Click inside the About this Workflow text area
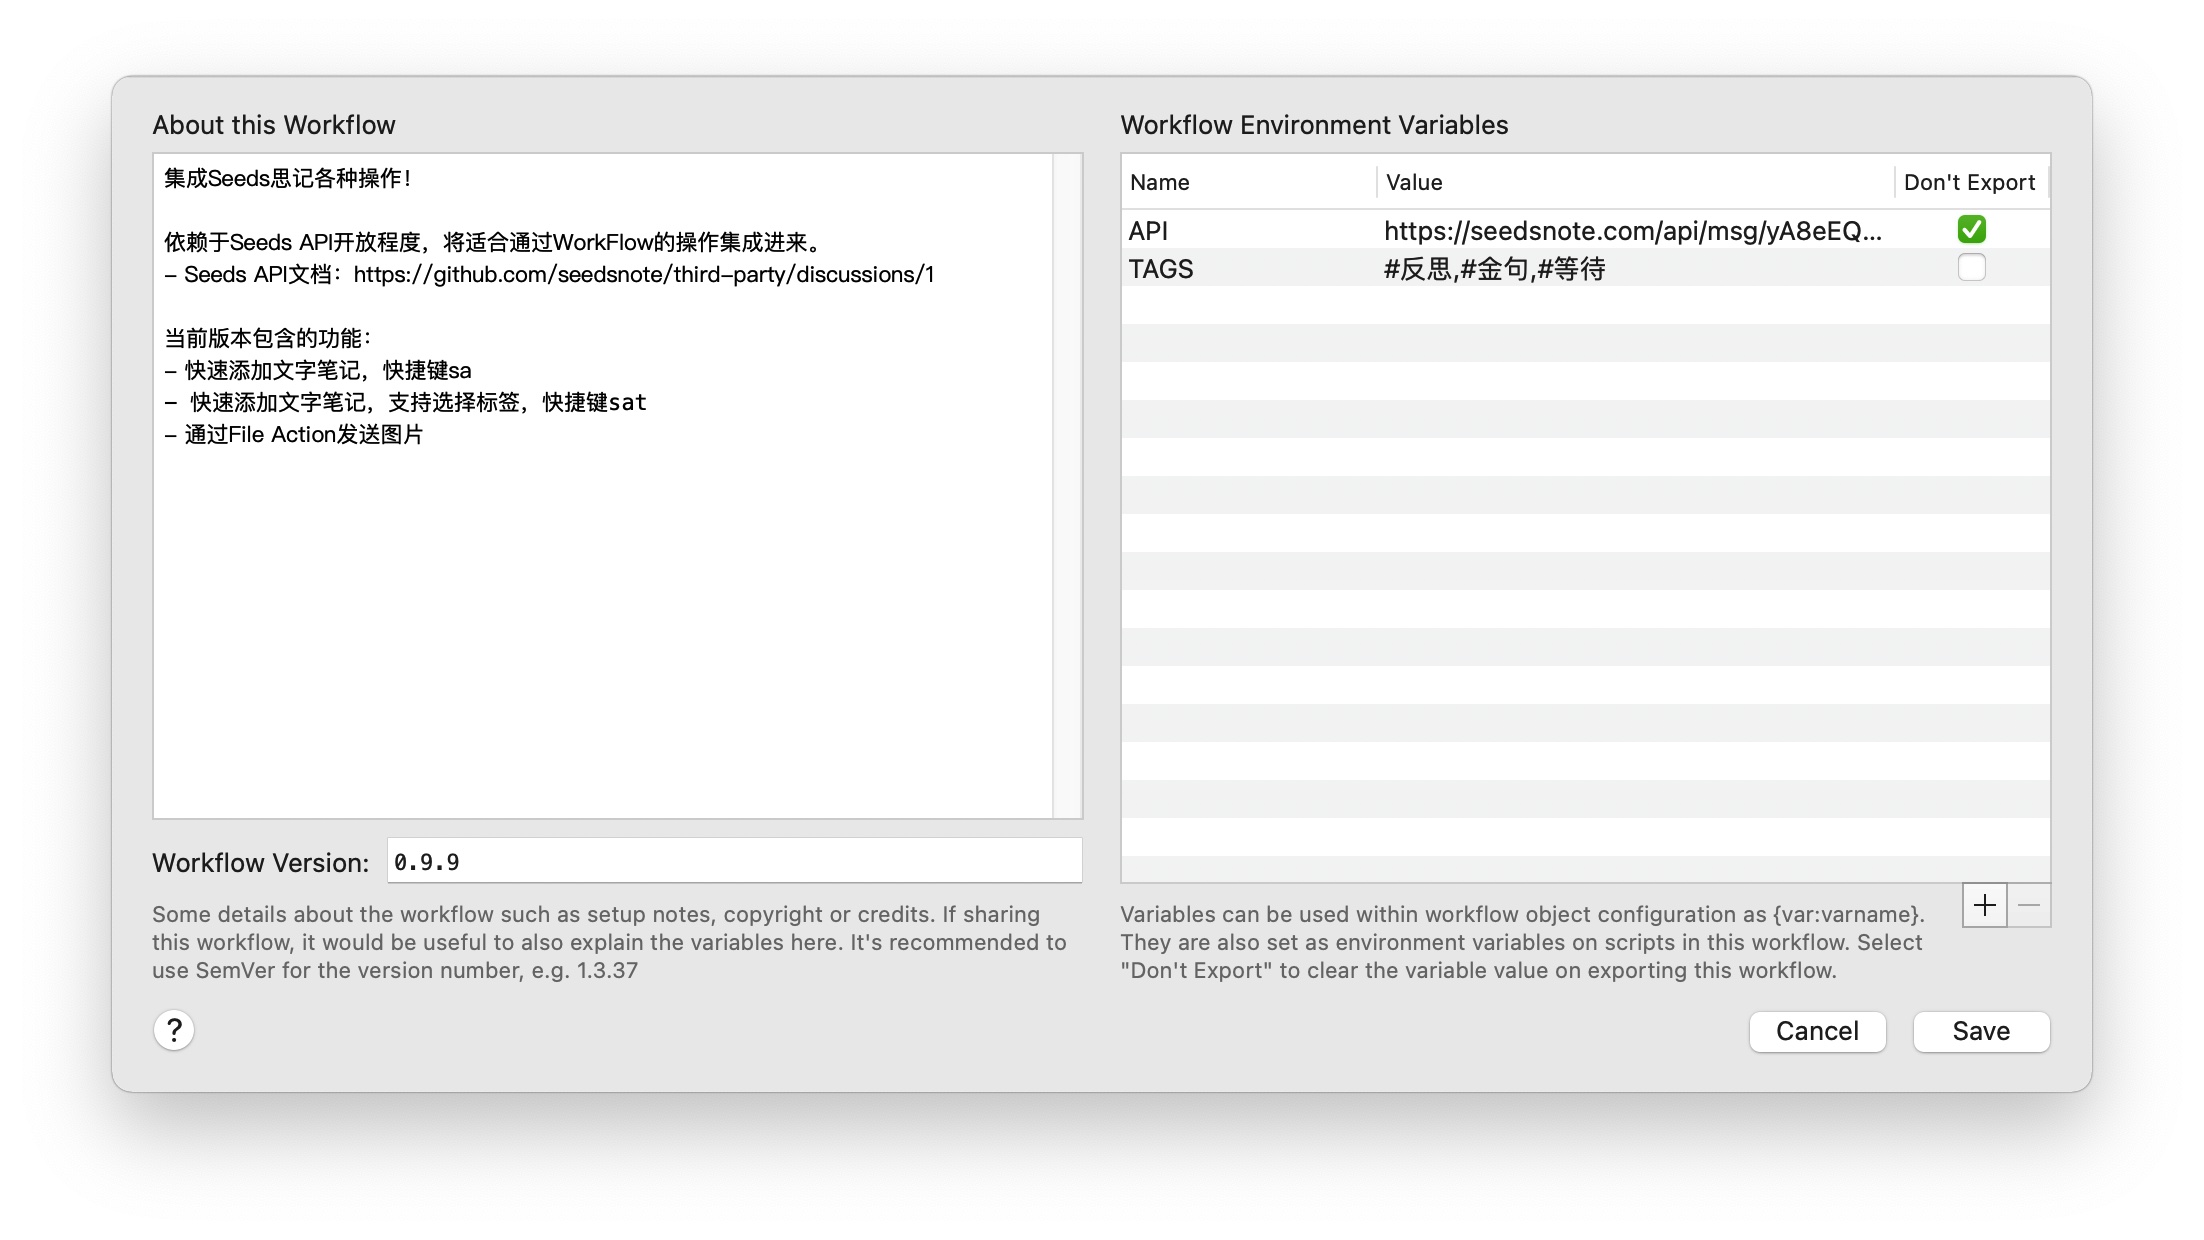Screen dimensions: 2204x1240 [603, 486]
